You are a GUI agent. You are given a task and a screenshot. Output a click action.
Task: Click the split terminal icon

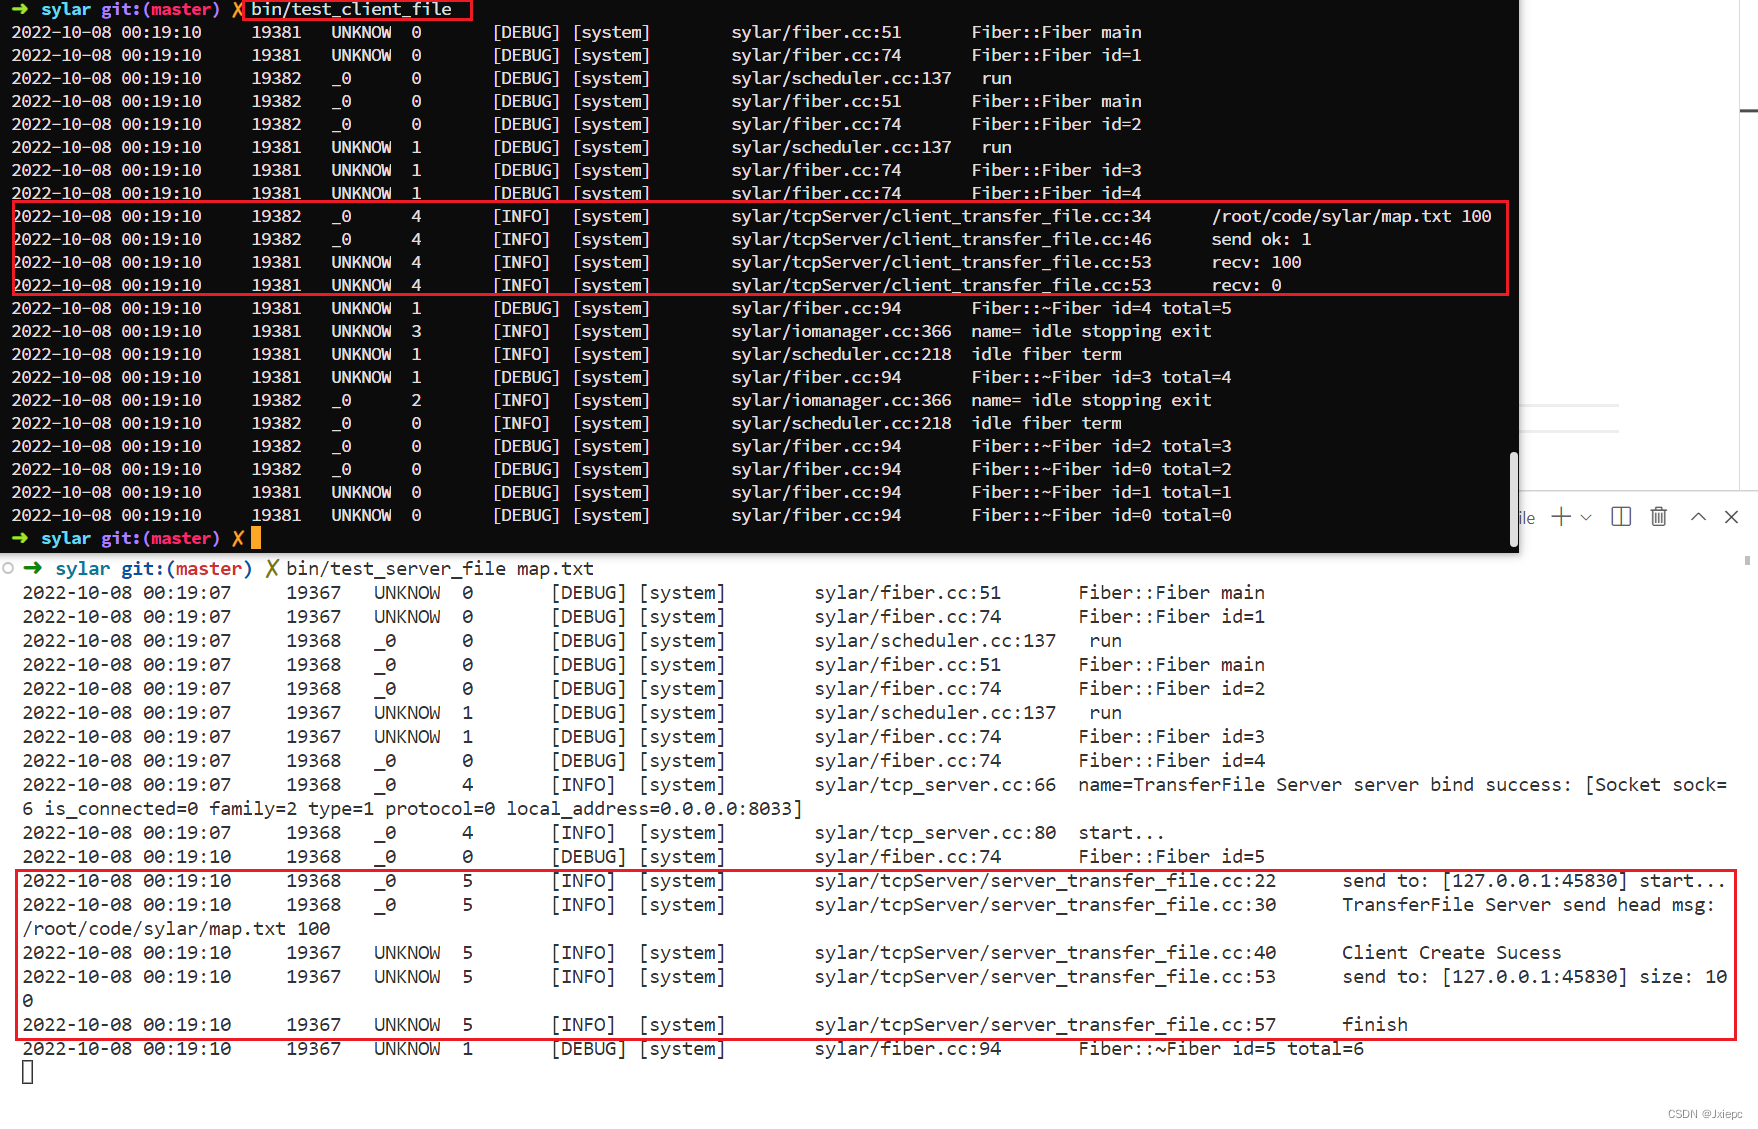[1621, 517]
